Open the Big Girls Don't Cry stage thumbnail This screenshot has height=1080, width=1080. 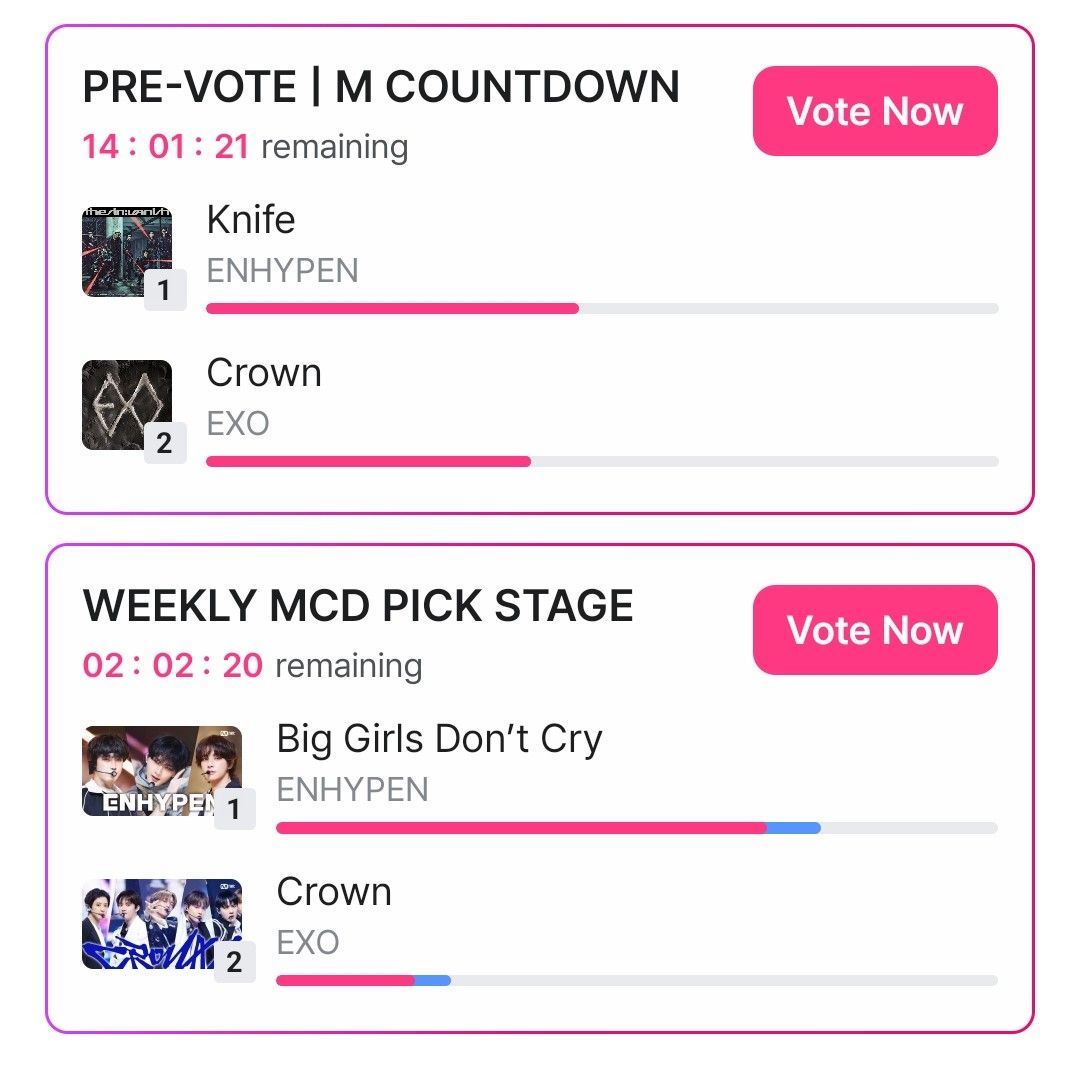pyautogui.click(x=160, y=769)
